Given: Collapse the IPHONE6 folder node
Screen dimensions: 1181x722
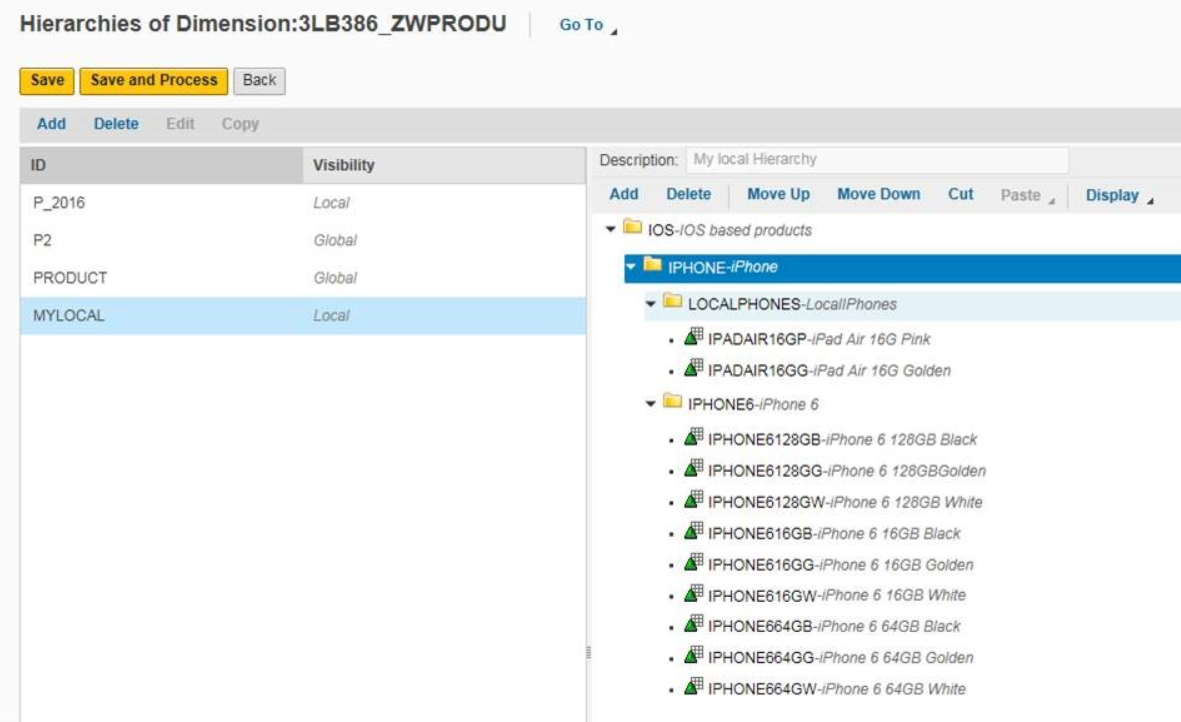Looking at the screenshot, I should (651, 404).
